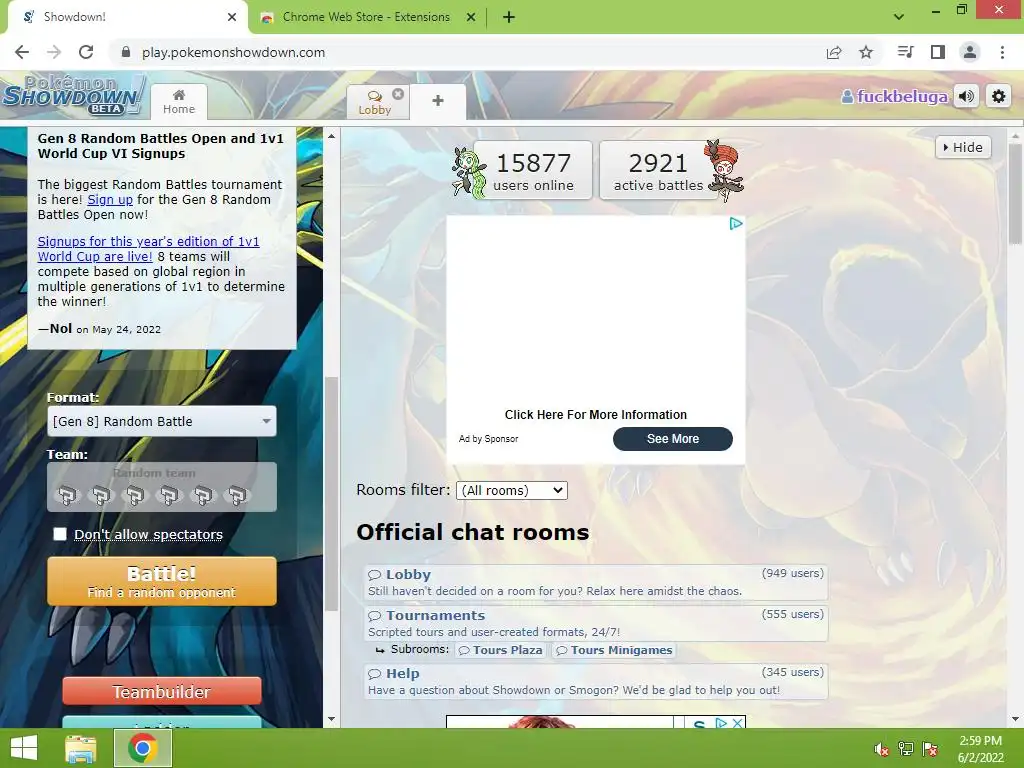Viewport: 1024px width, 768px height.
Task: Click the 2921 active battles counter
Action: point(658,170)
